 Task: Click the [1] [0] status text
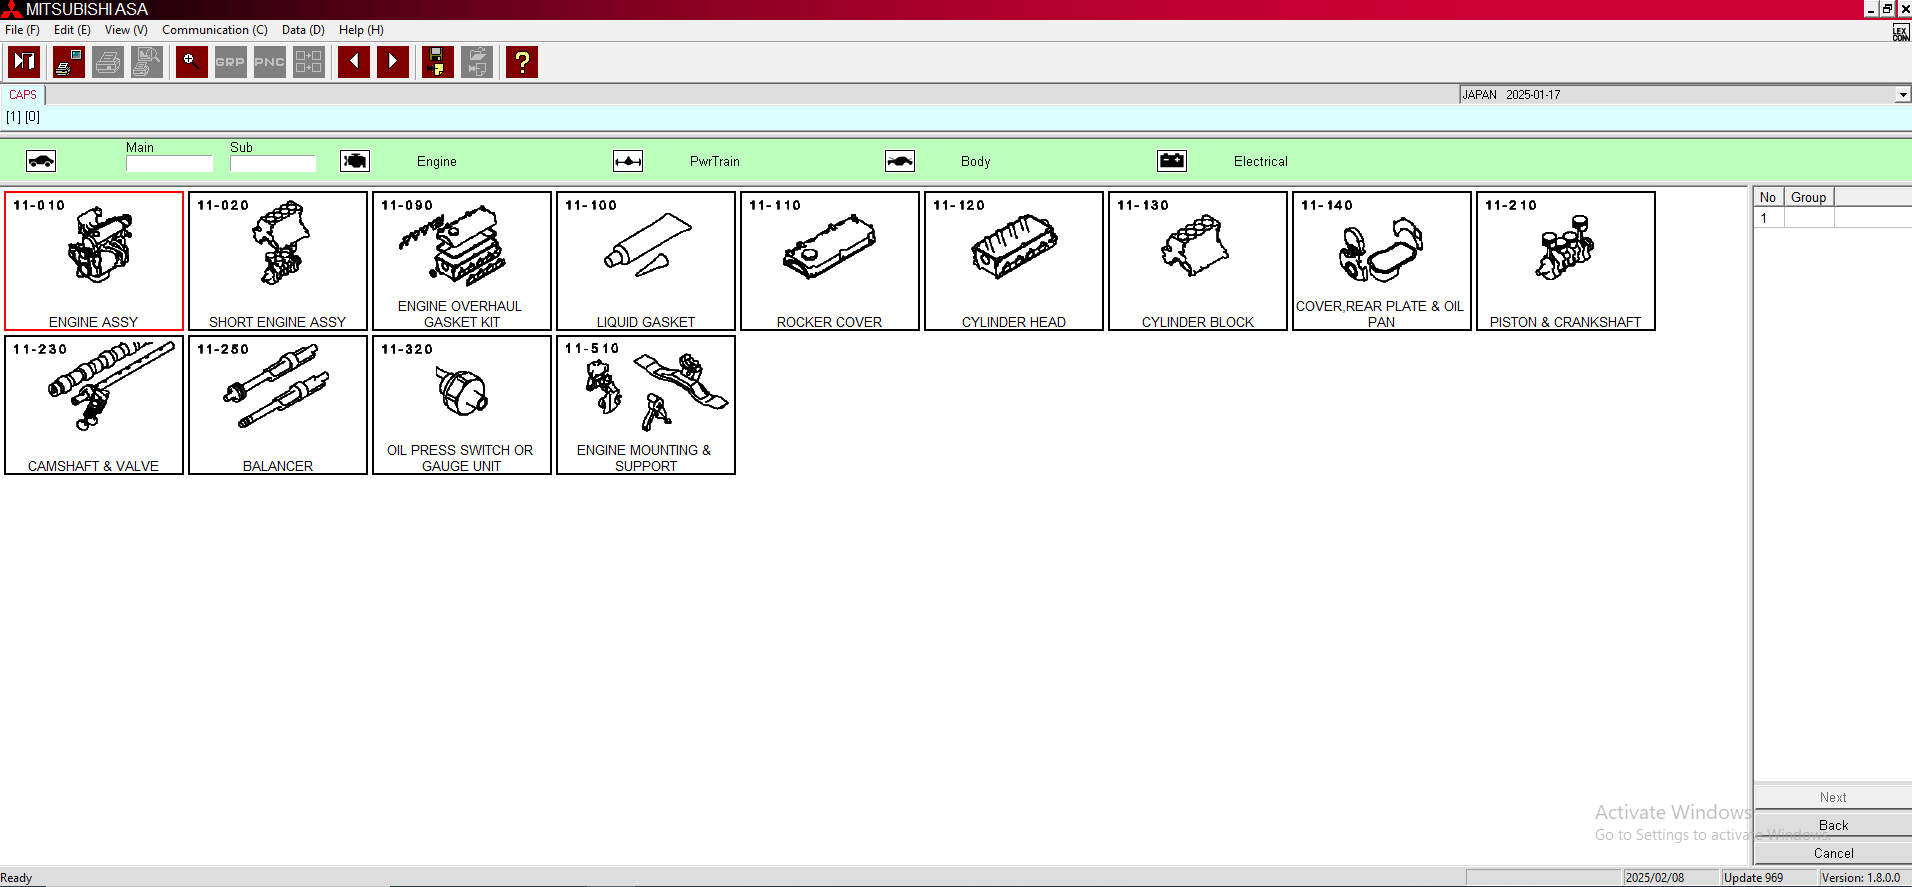tap(23, 117)
